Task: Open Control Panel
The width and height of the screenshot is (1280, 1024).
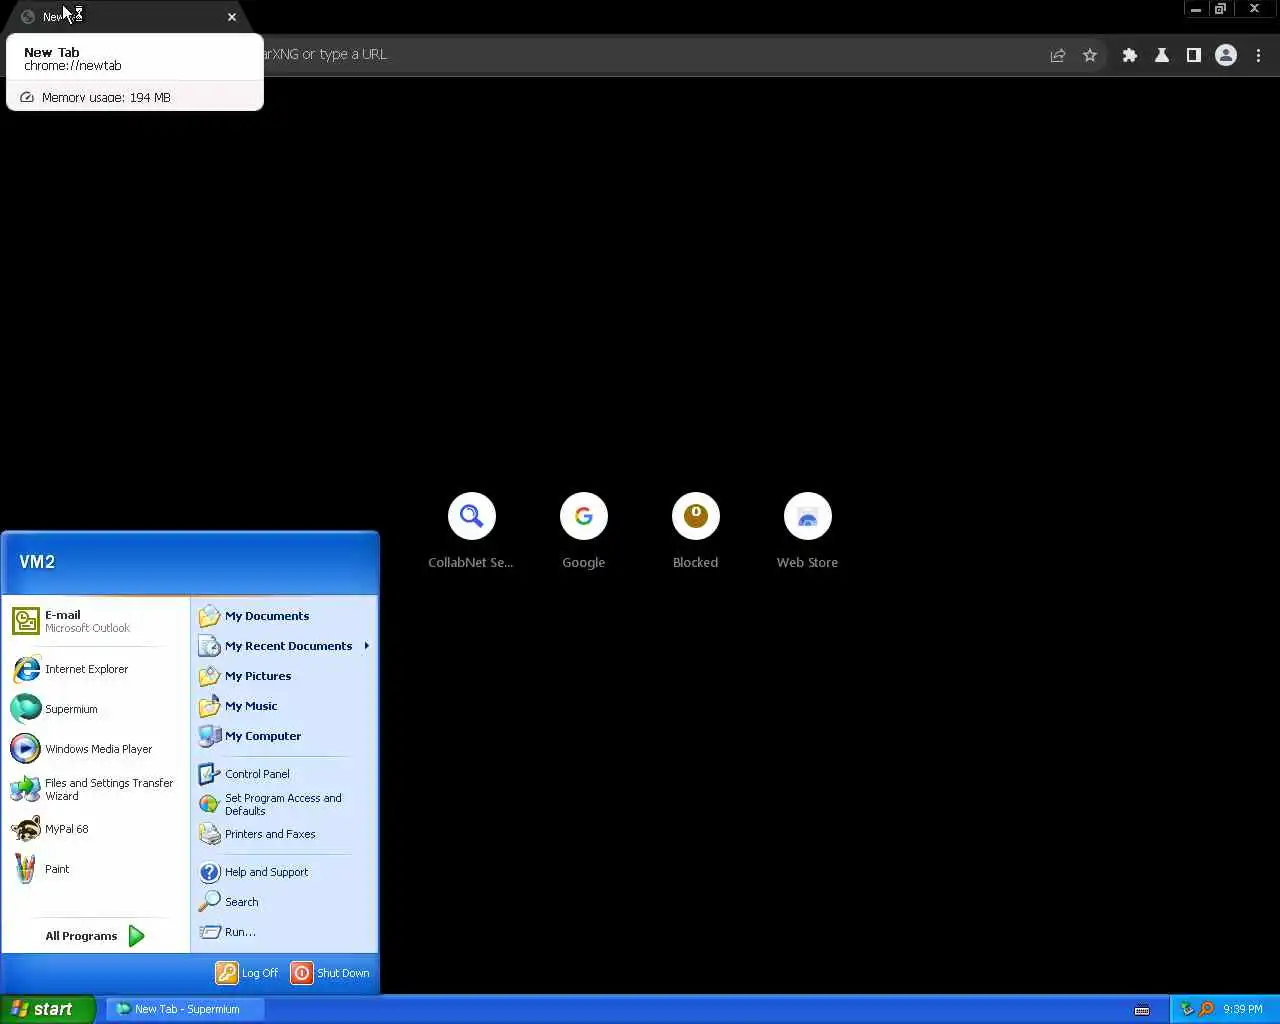Action: pyautogui.click(x=284, y=774)
